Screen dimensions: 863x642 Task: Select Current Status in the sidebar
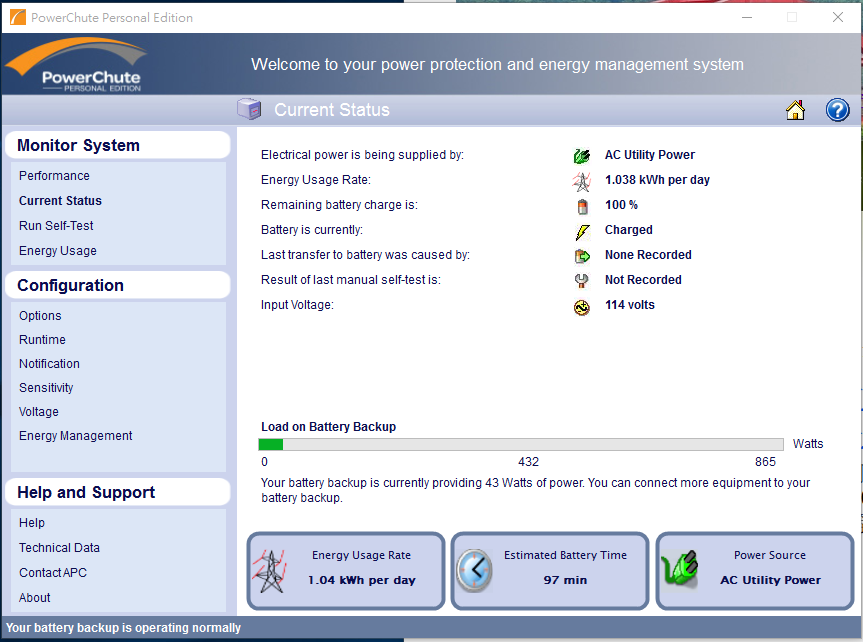tap(60, 200)
